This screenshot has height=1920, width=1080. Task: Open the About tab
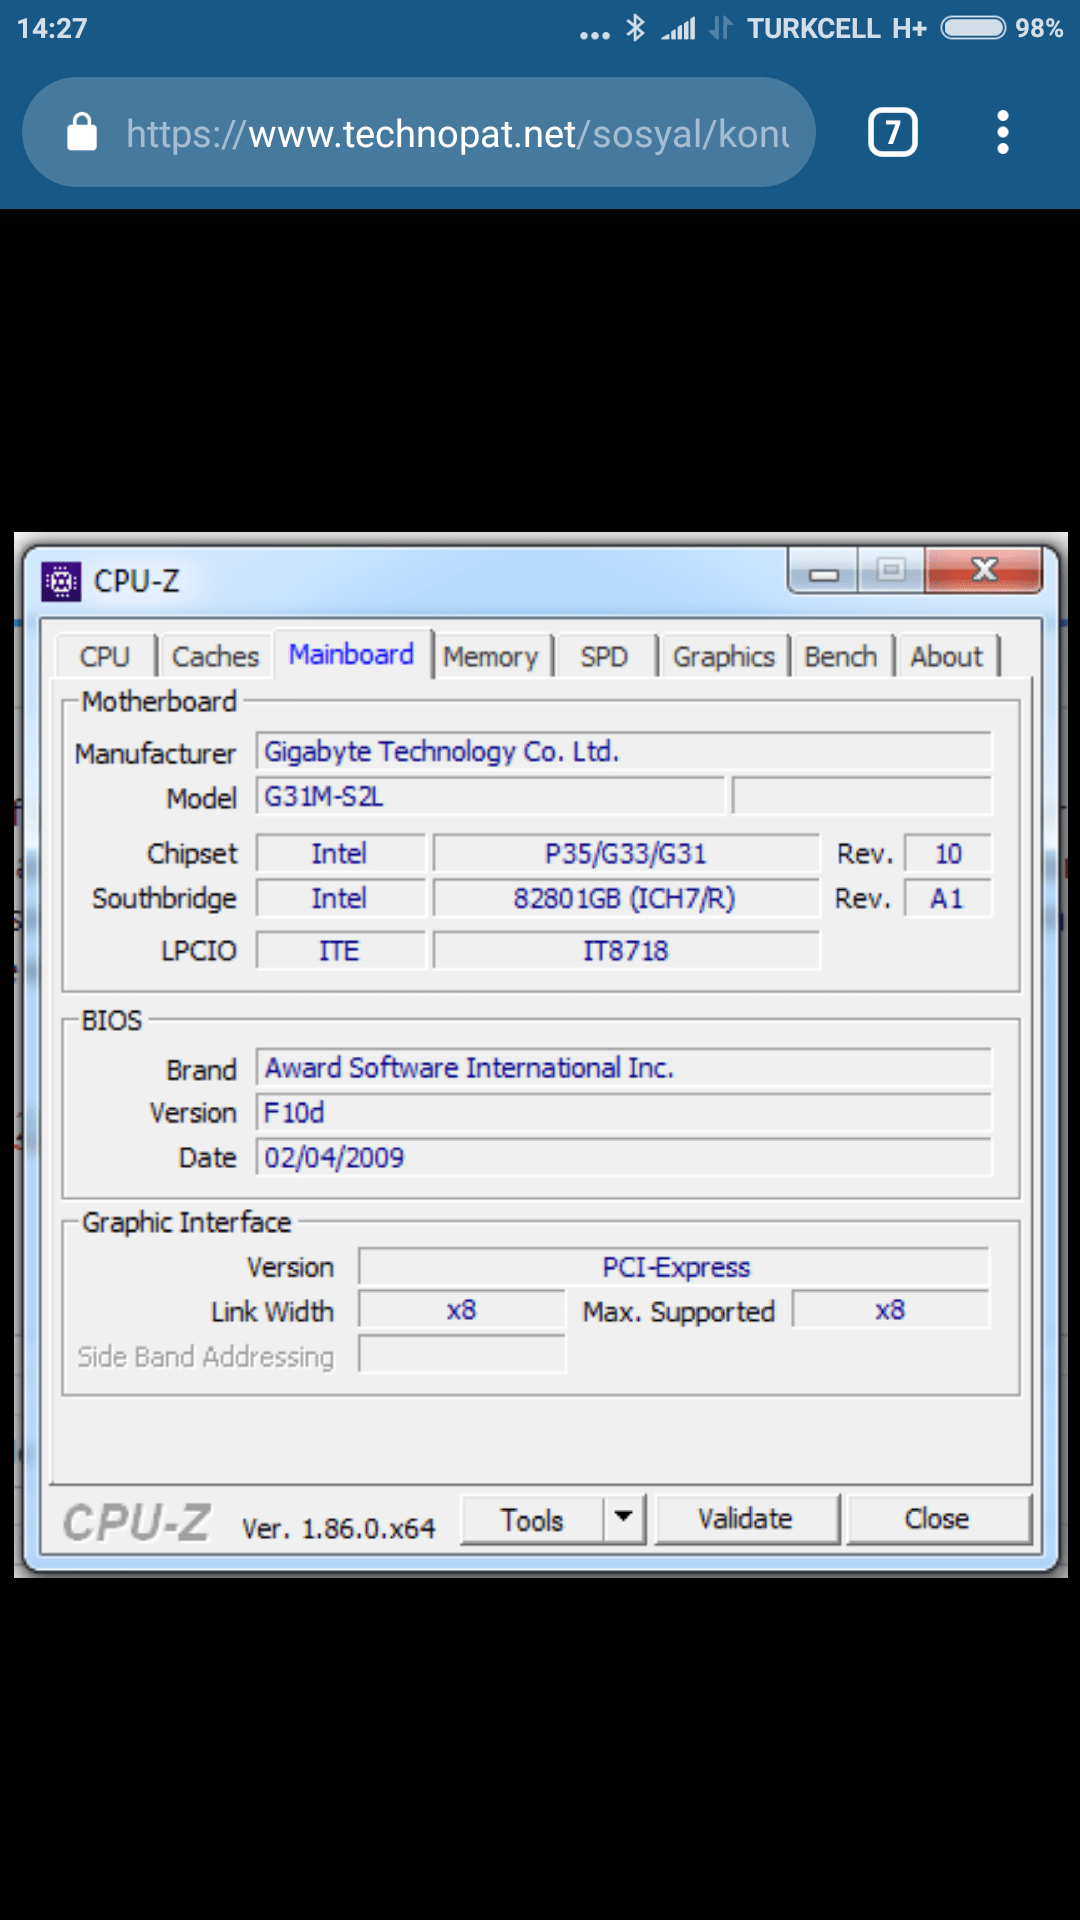coord(947,657)
